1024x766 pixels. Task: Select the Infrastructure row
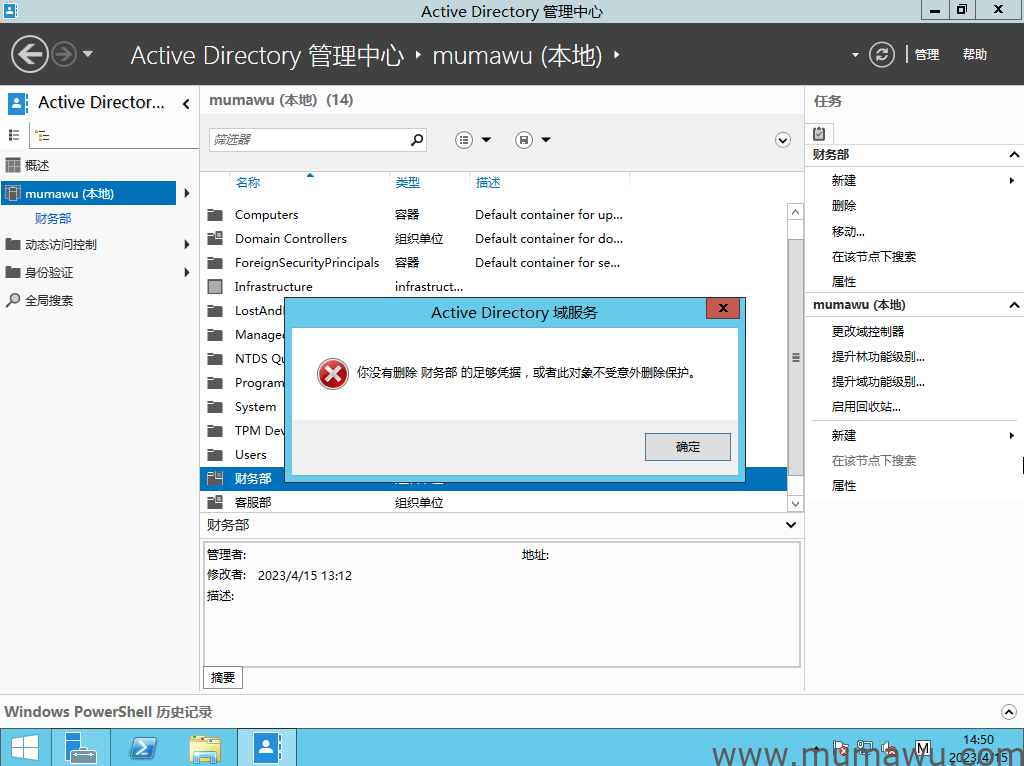[493, 287]
